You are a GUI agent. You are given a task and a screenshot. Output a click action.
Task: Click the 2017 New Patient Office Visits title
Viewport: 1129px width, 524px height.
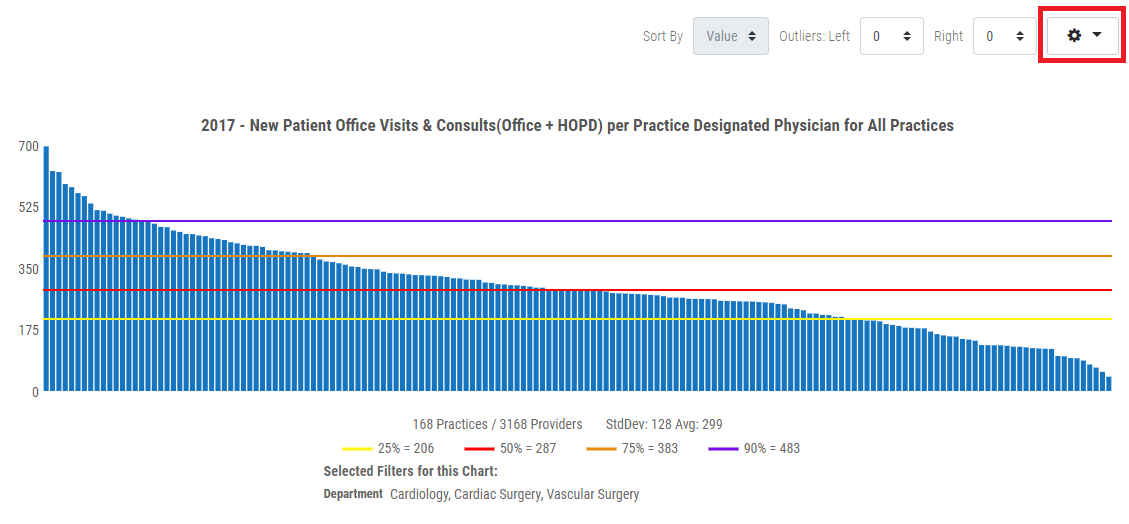click(577, 125)
